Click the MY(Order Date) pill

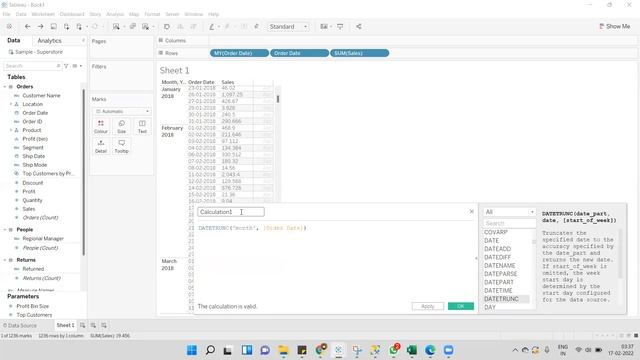tap(239, 53)
